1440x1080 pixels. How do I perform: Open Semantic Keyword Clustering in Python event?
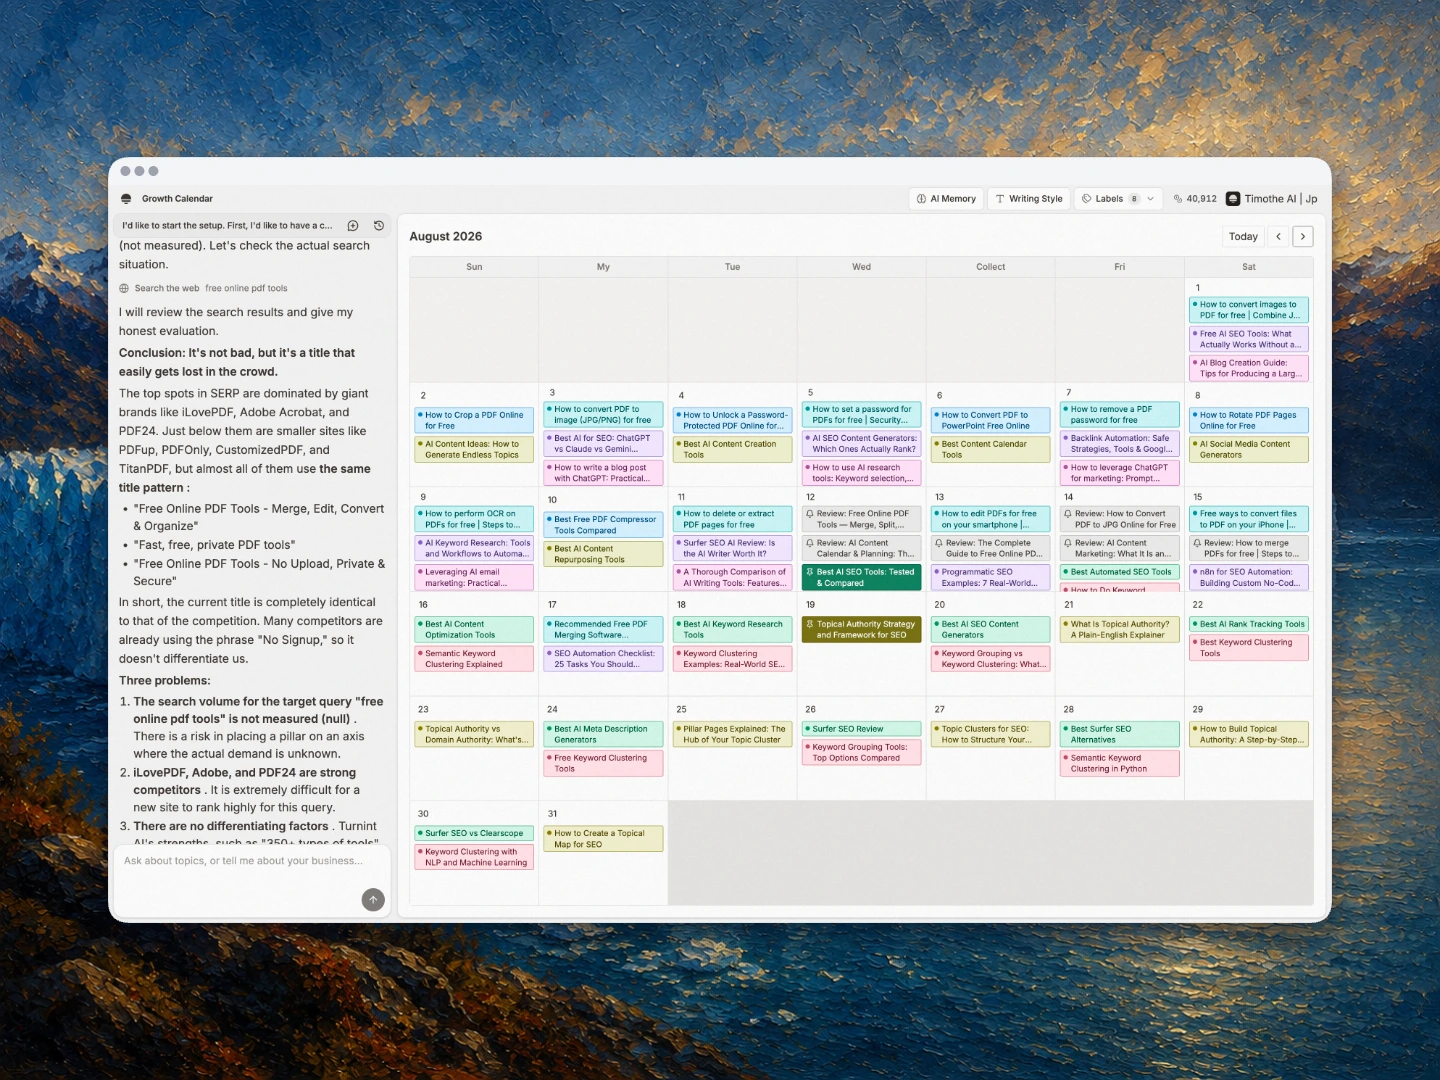1119,763
